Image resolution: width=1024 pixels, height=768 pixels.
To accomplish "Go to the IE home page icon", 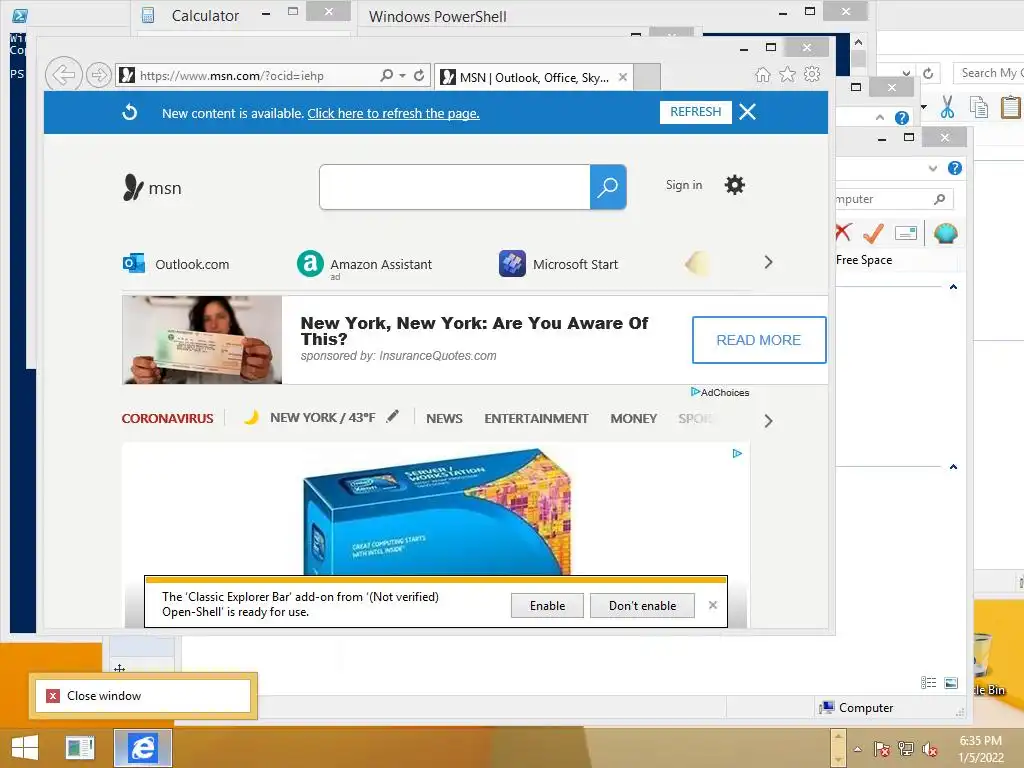I will 763,74.
